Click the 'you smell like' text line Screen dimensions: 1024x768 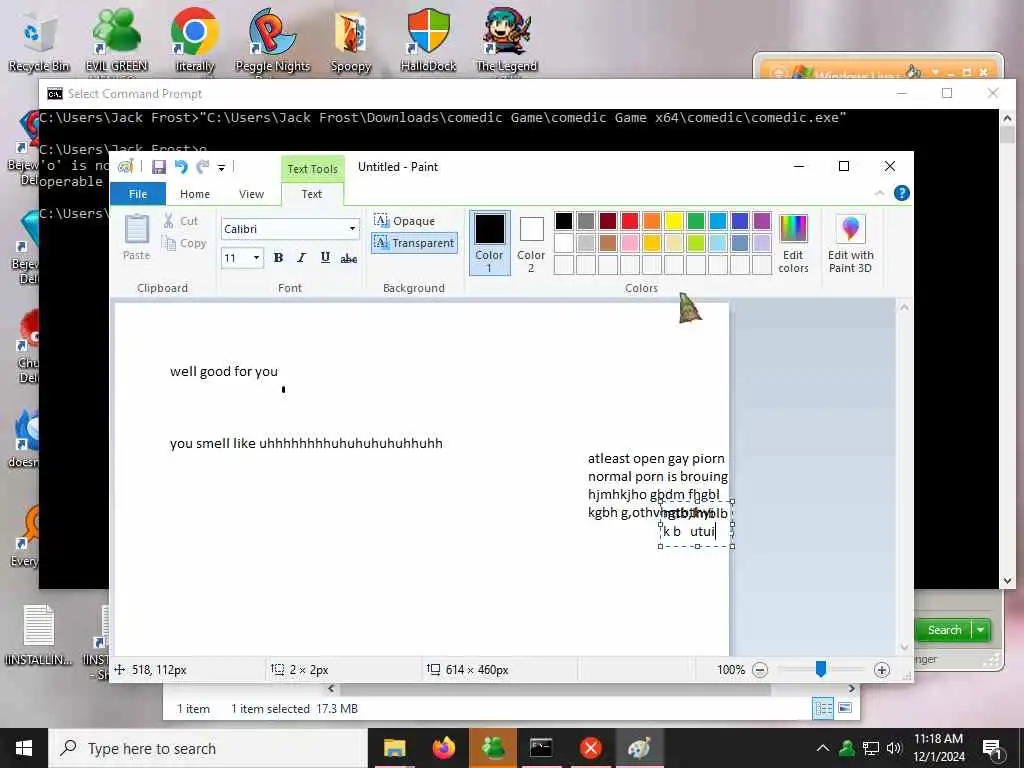tap(306, 443)
